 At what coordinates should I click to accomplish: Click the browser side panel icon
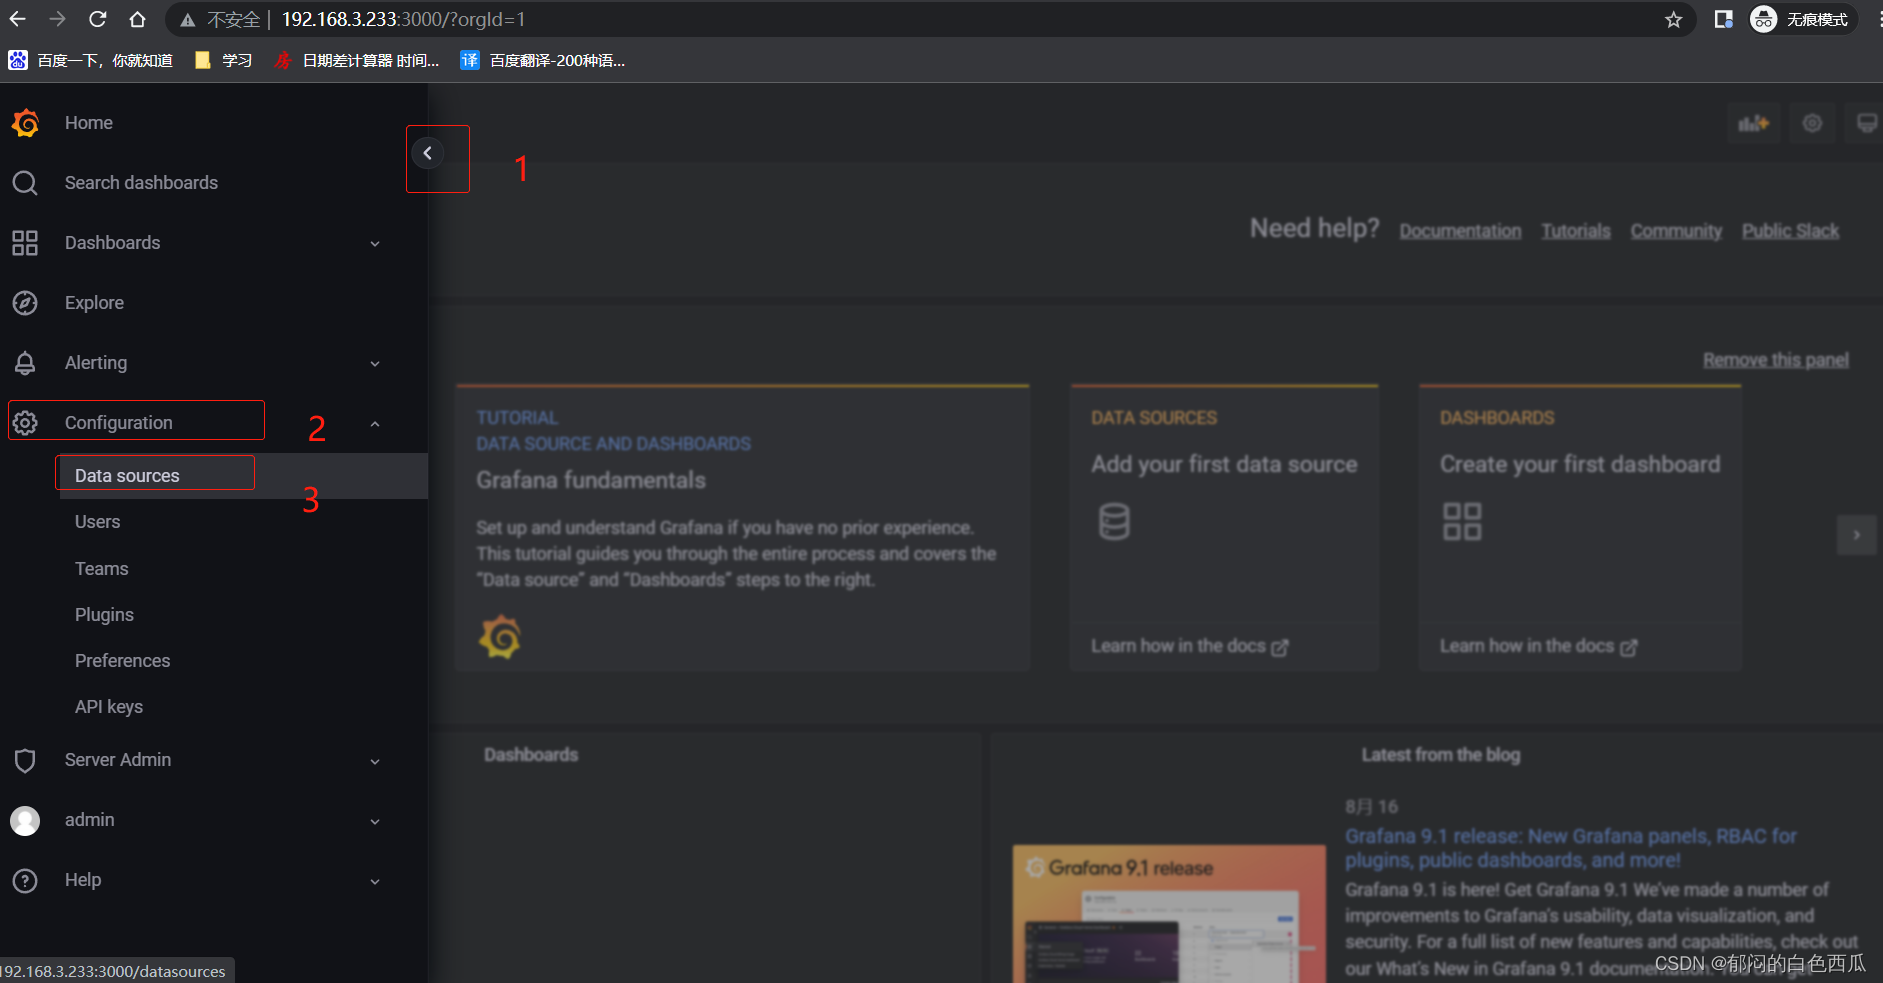1723,19
